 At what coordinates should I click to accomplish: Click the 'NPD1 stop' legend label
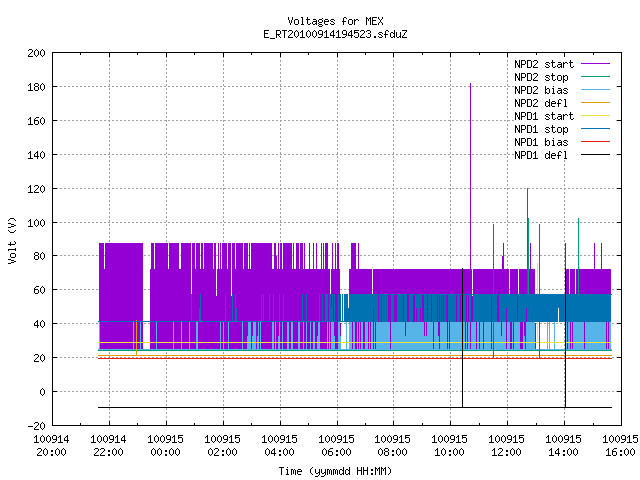[541, 129]
